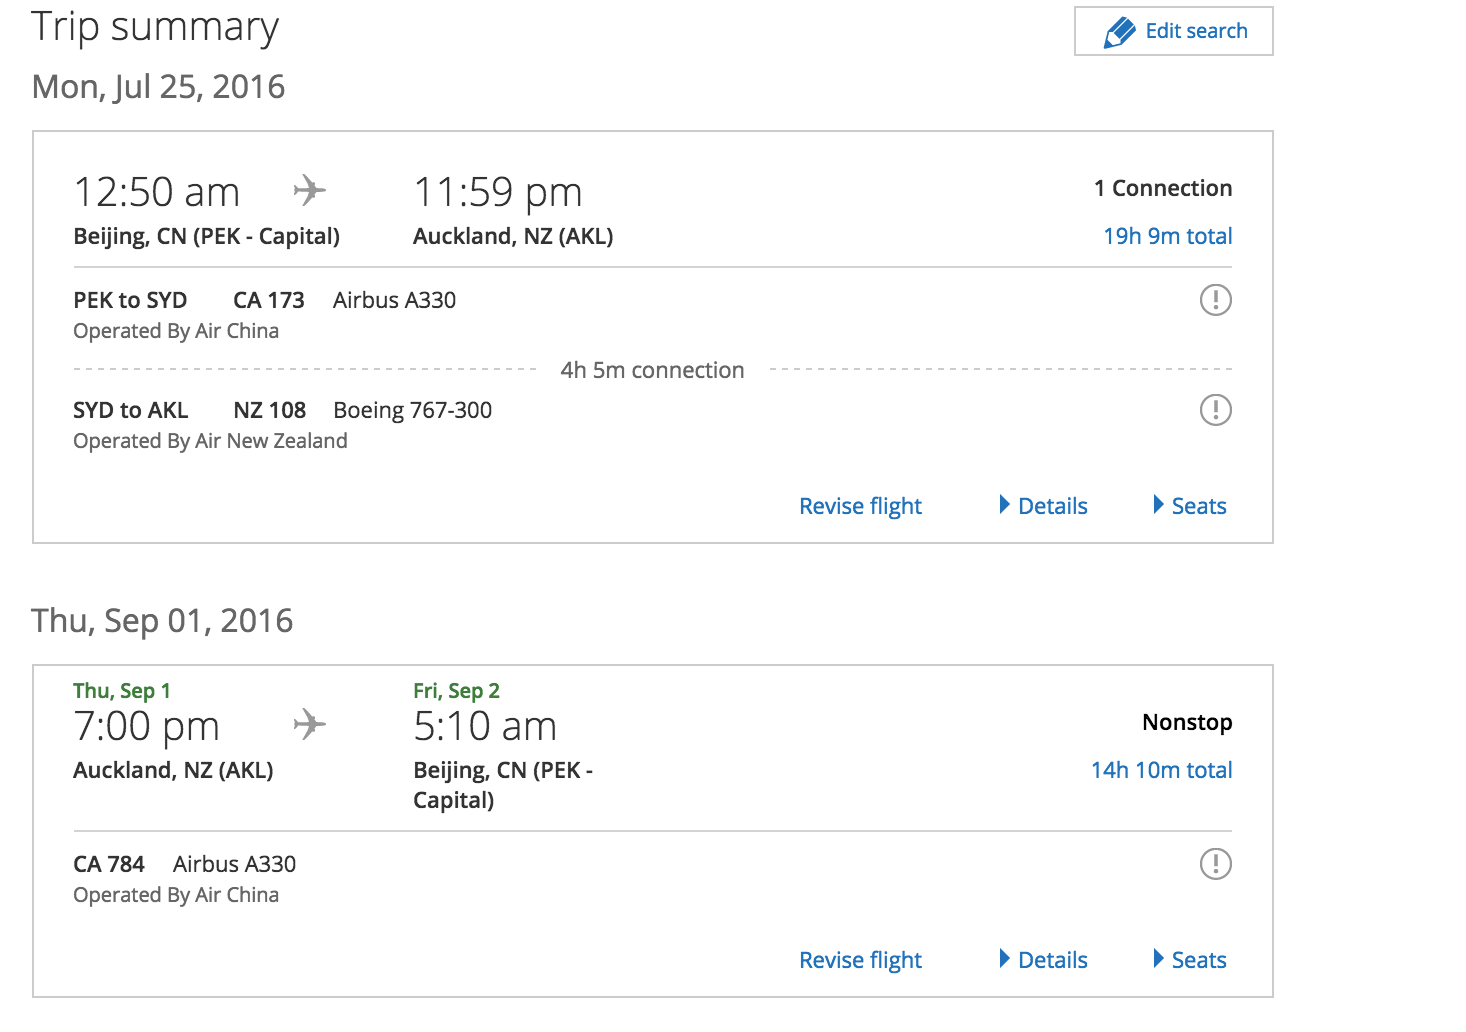Click the info icon for flight NZ 108
The height and width of the screenshot is (1032, 1466).
(x=1215, y=410)
